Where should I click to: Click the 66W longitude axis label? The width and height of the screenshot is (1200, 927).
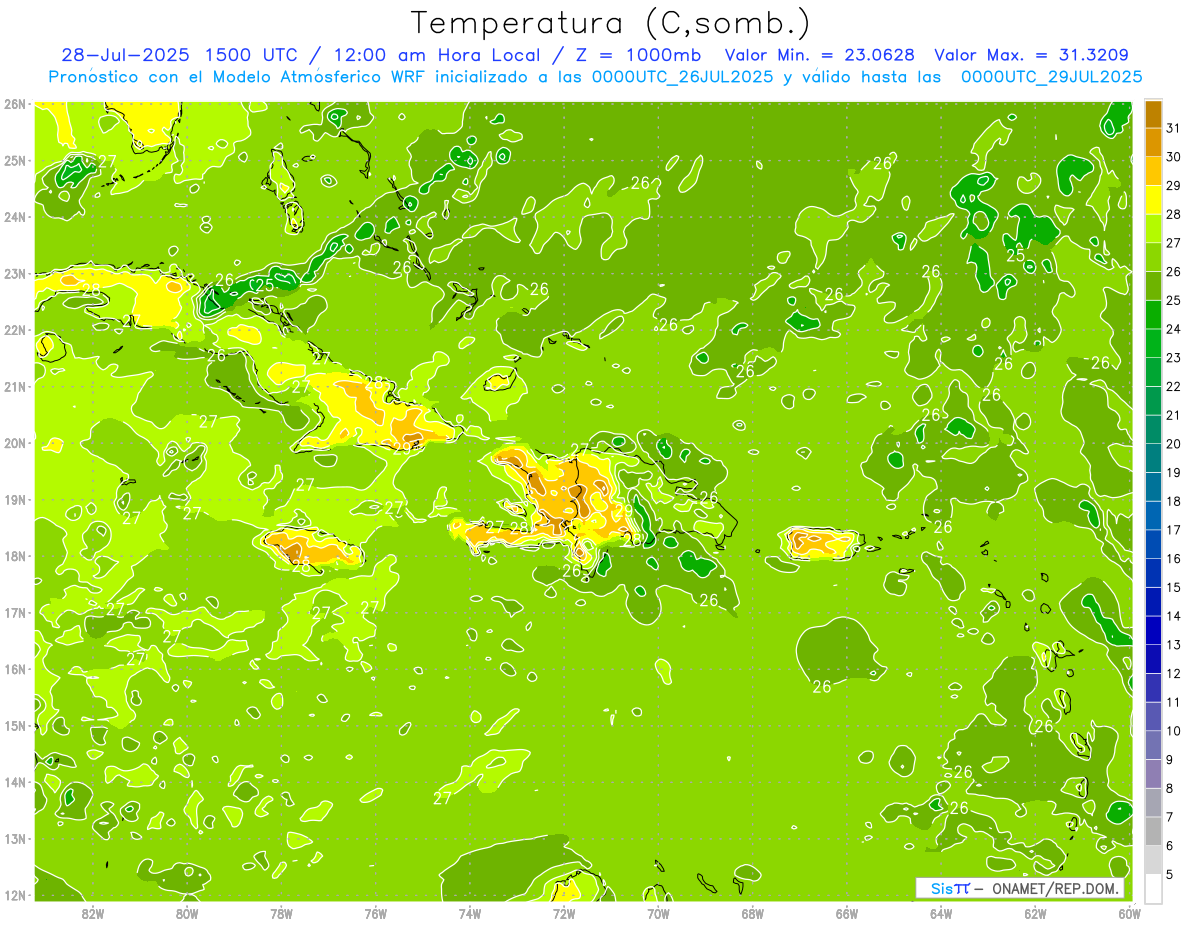[x=847, y=913]
